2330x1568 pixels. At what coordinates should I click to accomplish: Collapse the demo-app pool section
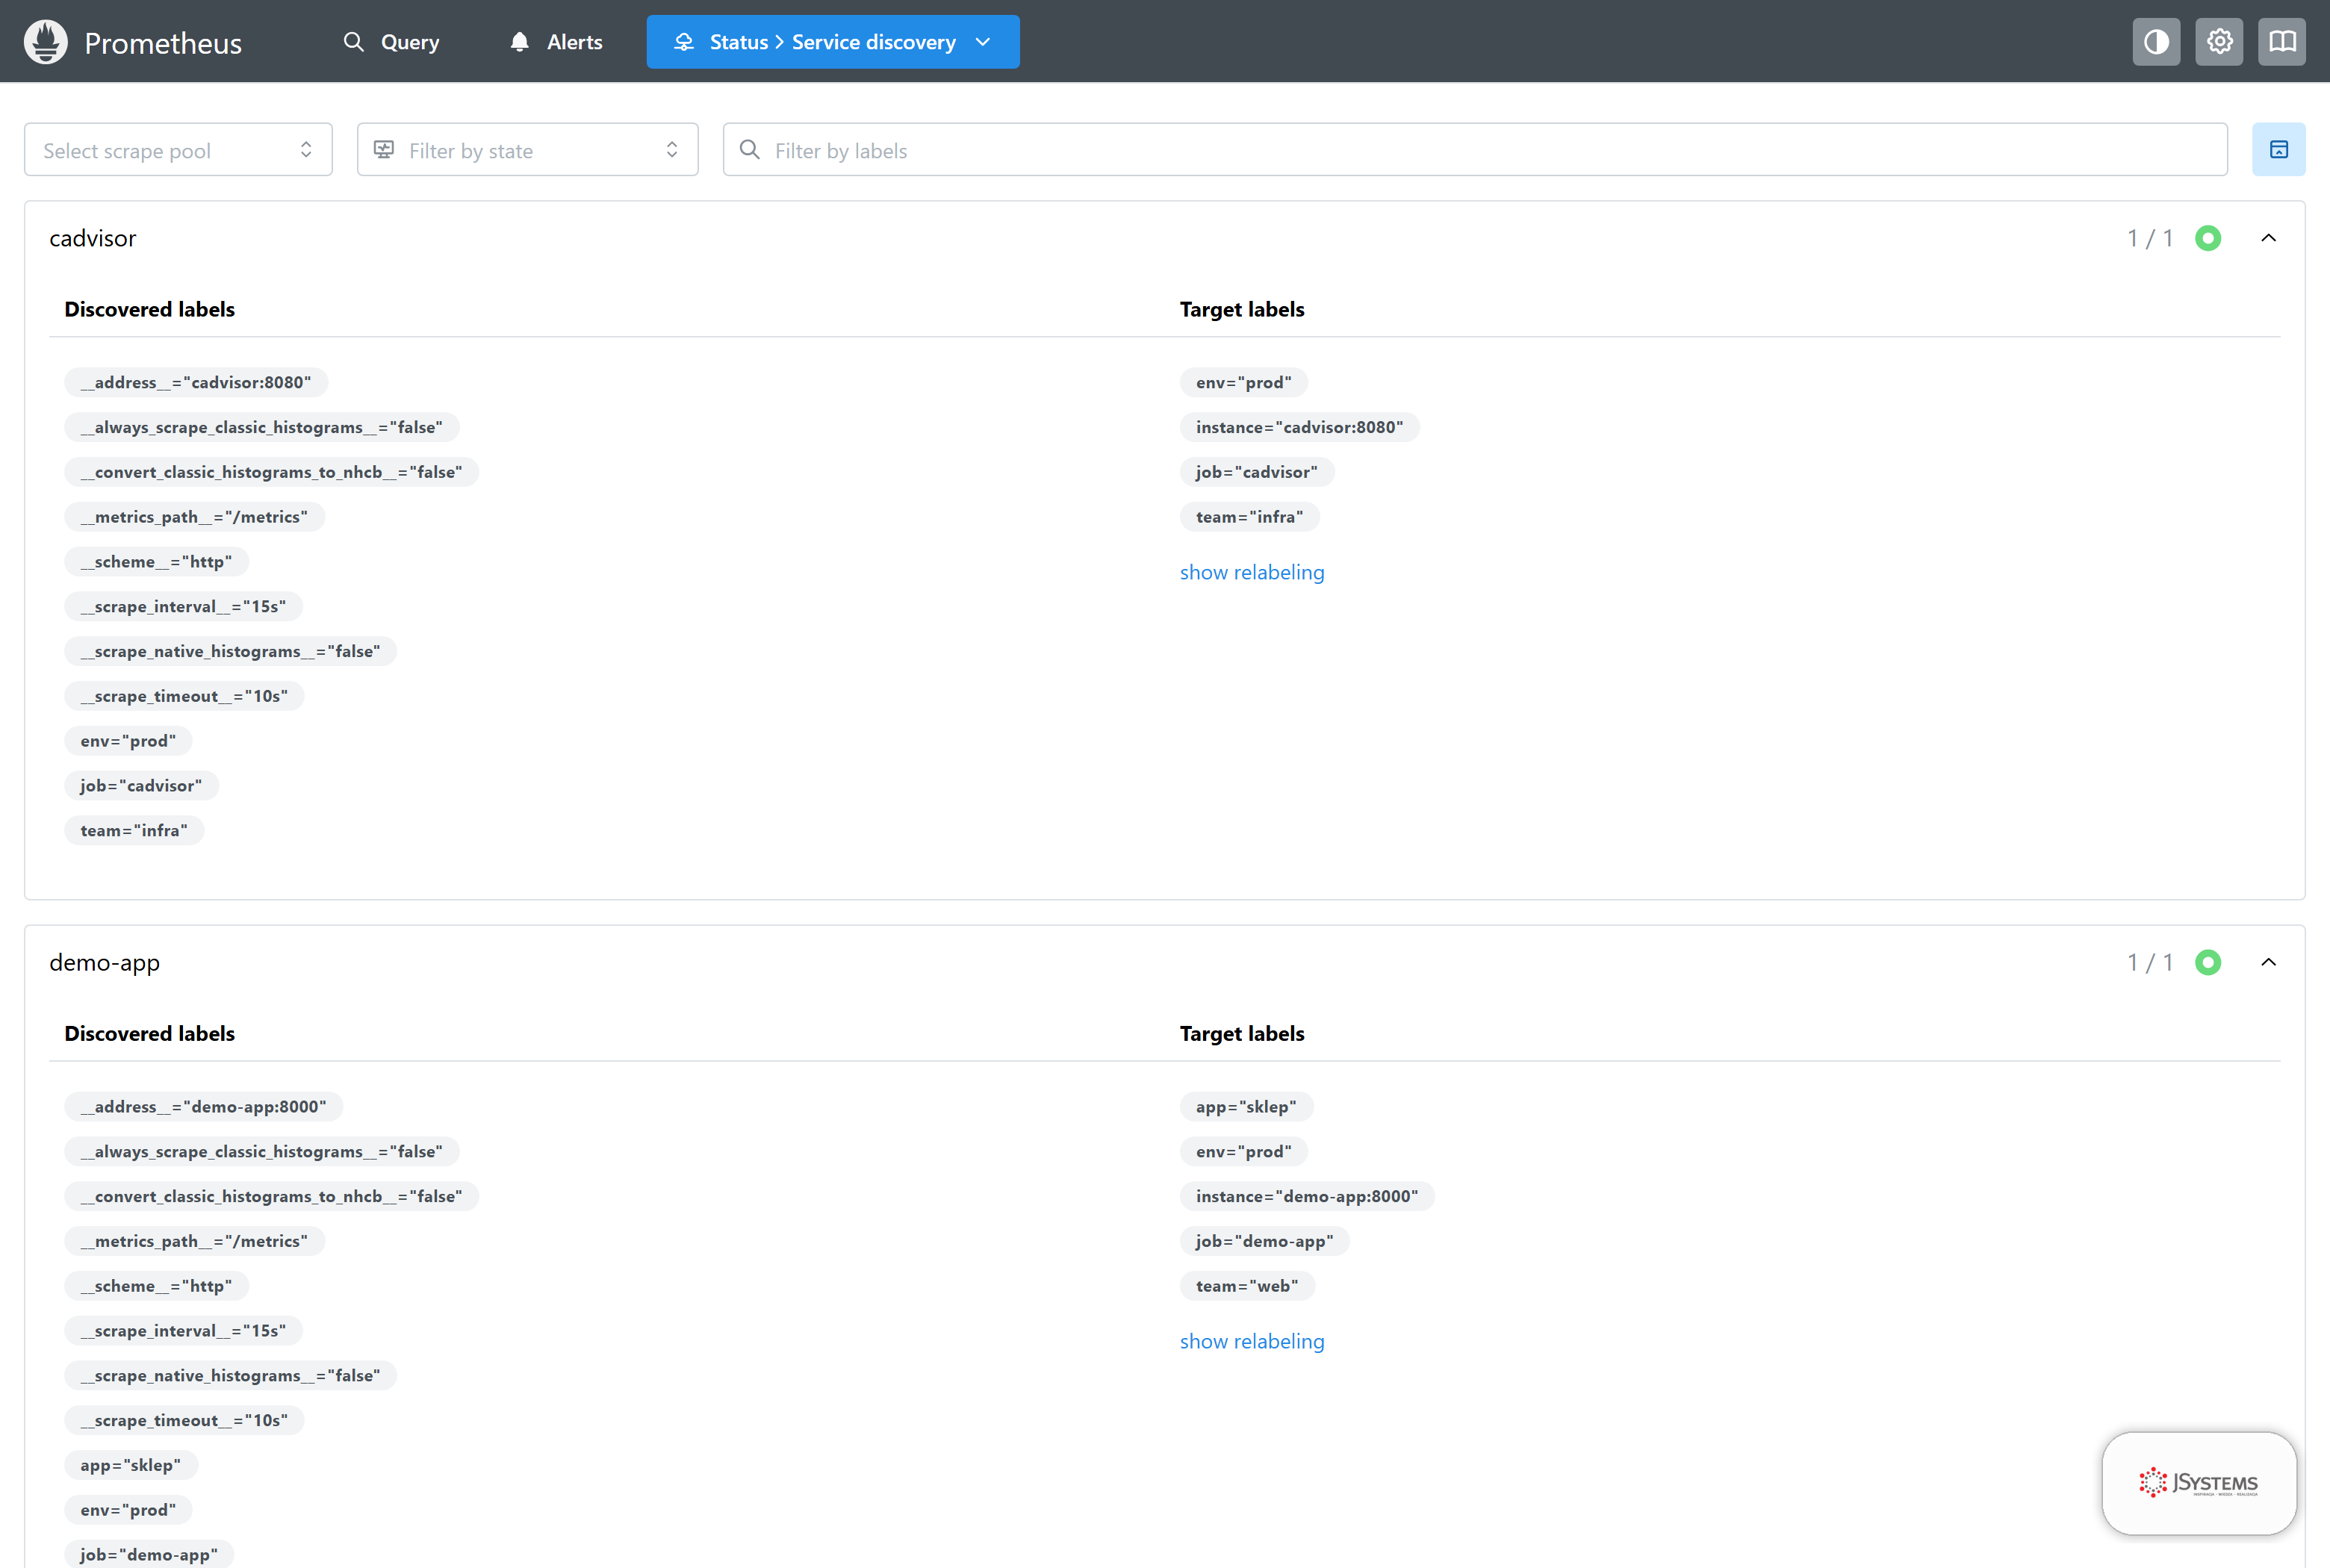(x=2269, y=962)
